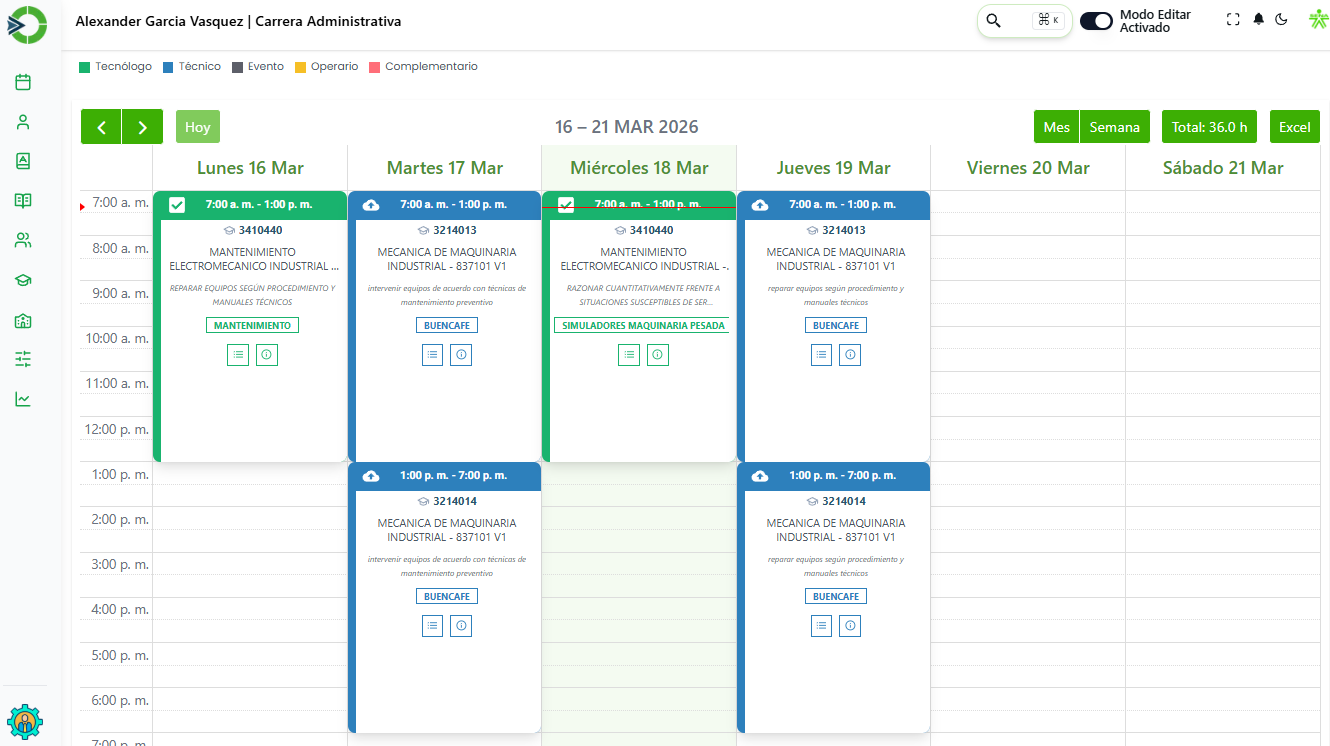Open the sliders settings icon in the sidebar
The image size is (1330, 746).
coord(22,358)
